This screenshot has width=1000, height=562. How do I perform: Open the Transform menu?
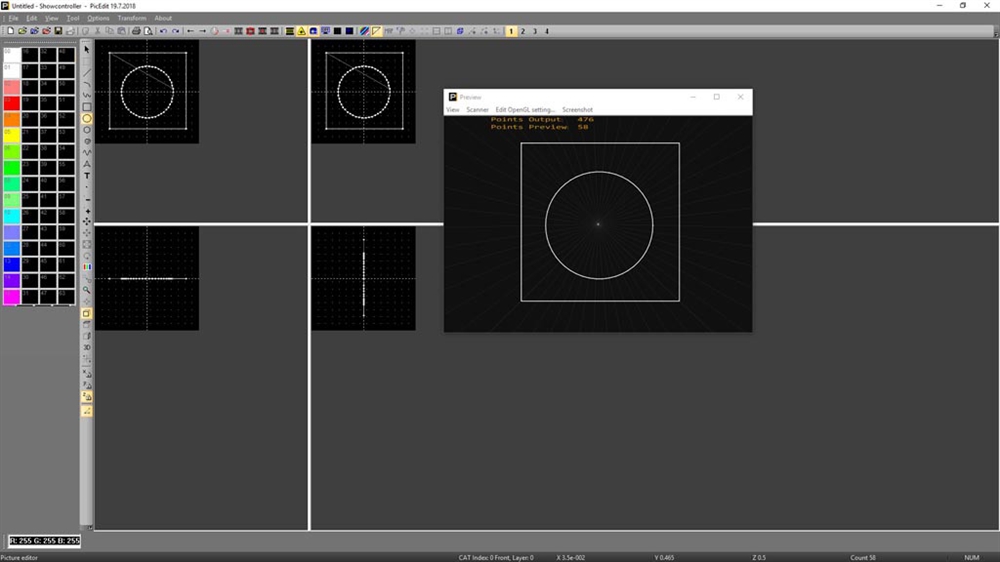(131, 18)
